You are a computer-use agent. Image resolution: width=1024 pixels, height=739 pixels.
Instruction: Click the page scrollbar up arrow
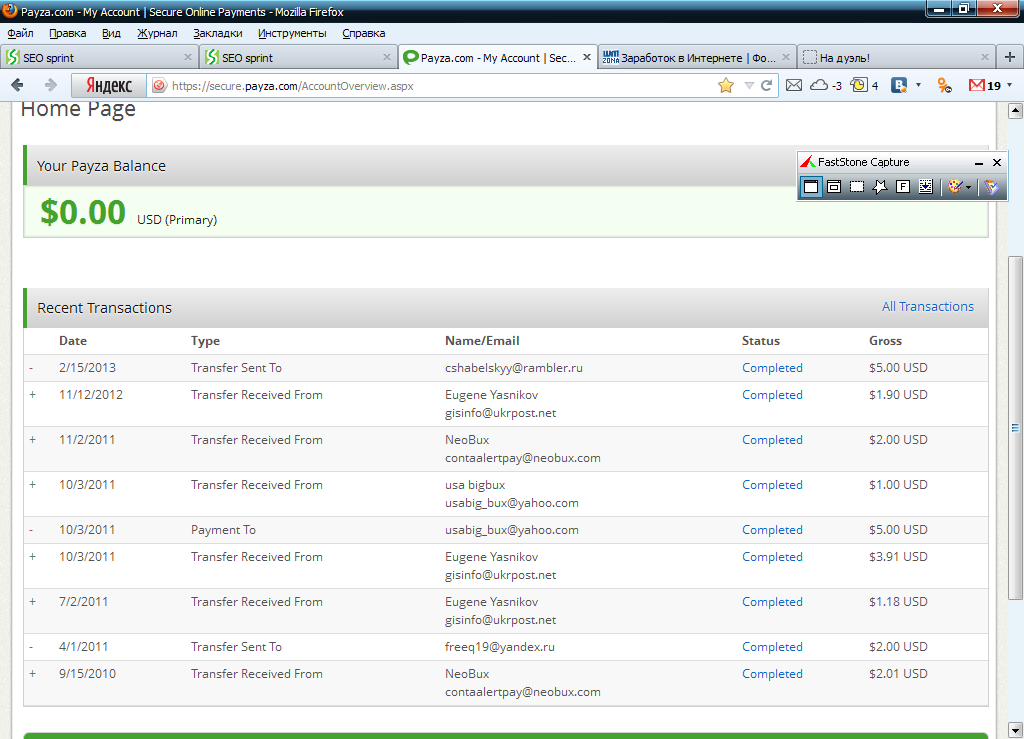tap(1015, 110)
